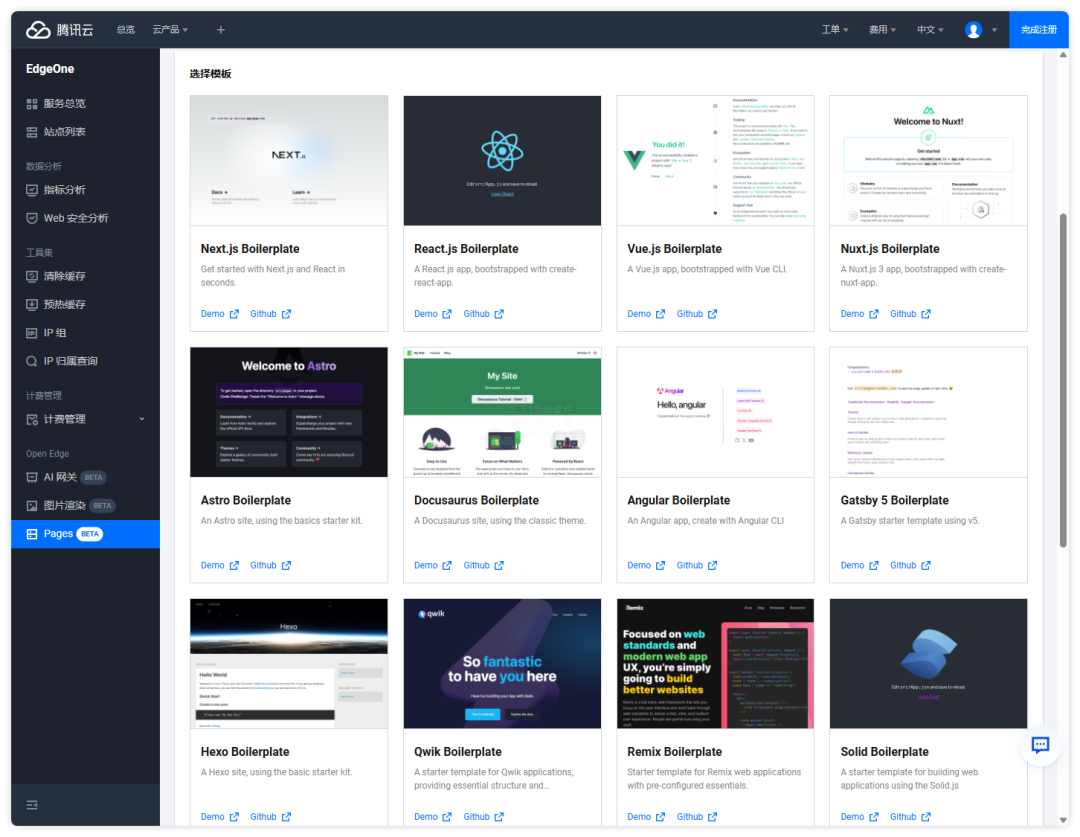1080x837 pixels.
Task: Click external-link icon beside Docusaurus Github
Action: click(x=499, y=565)
